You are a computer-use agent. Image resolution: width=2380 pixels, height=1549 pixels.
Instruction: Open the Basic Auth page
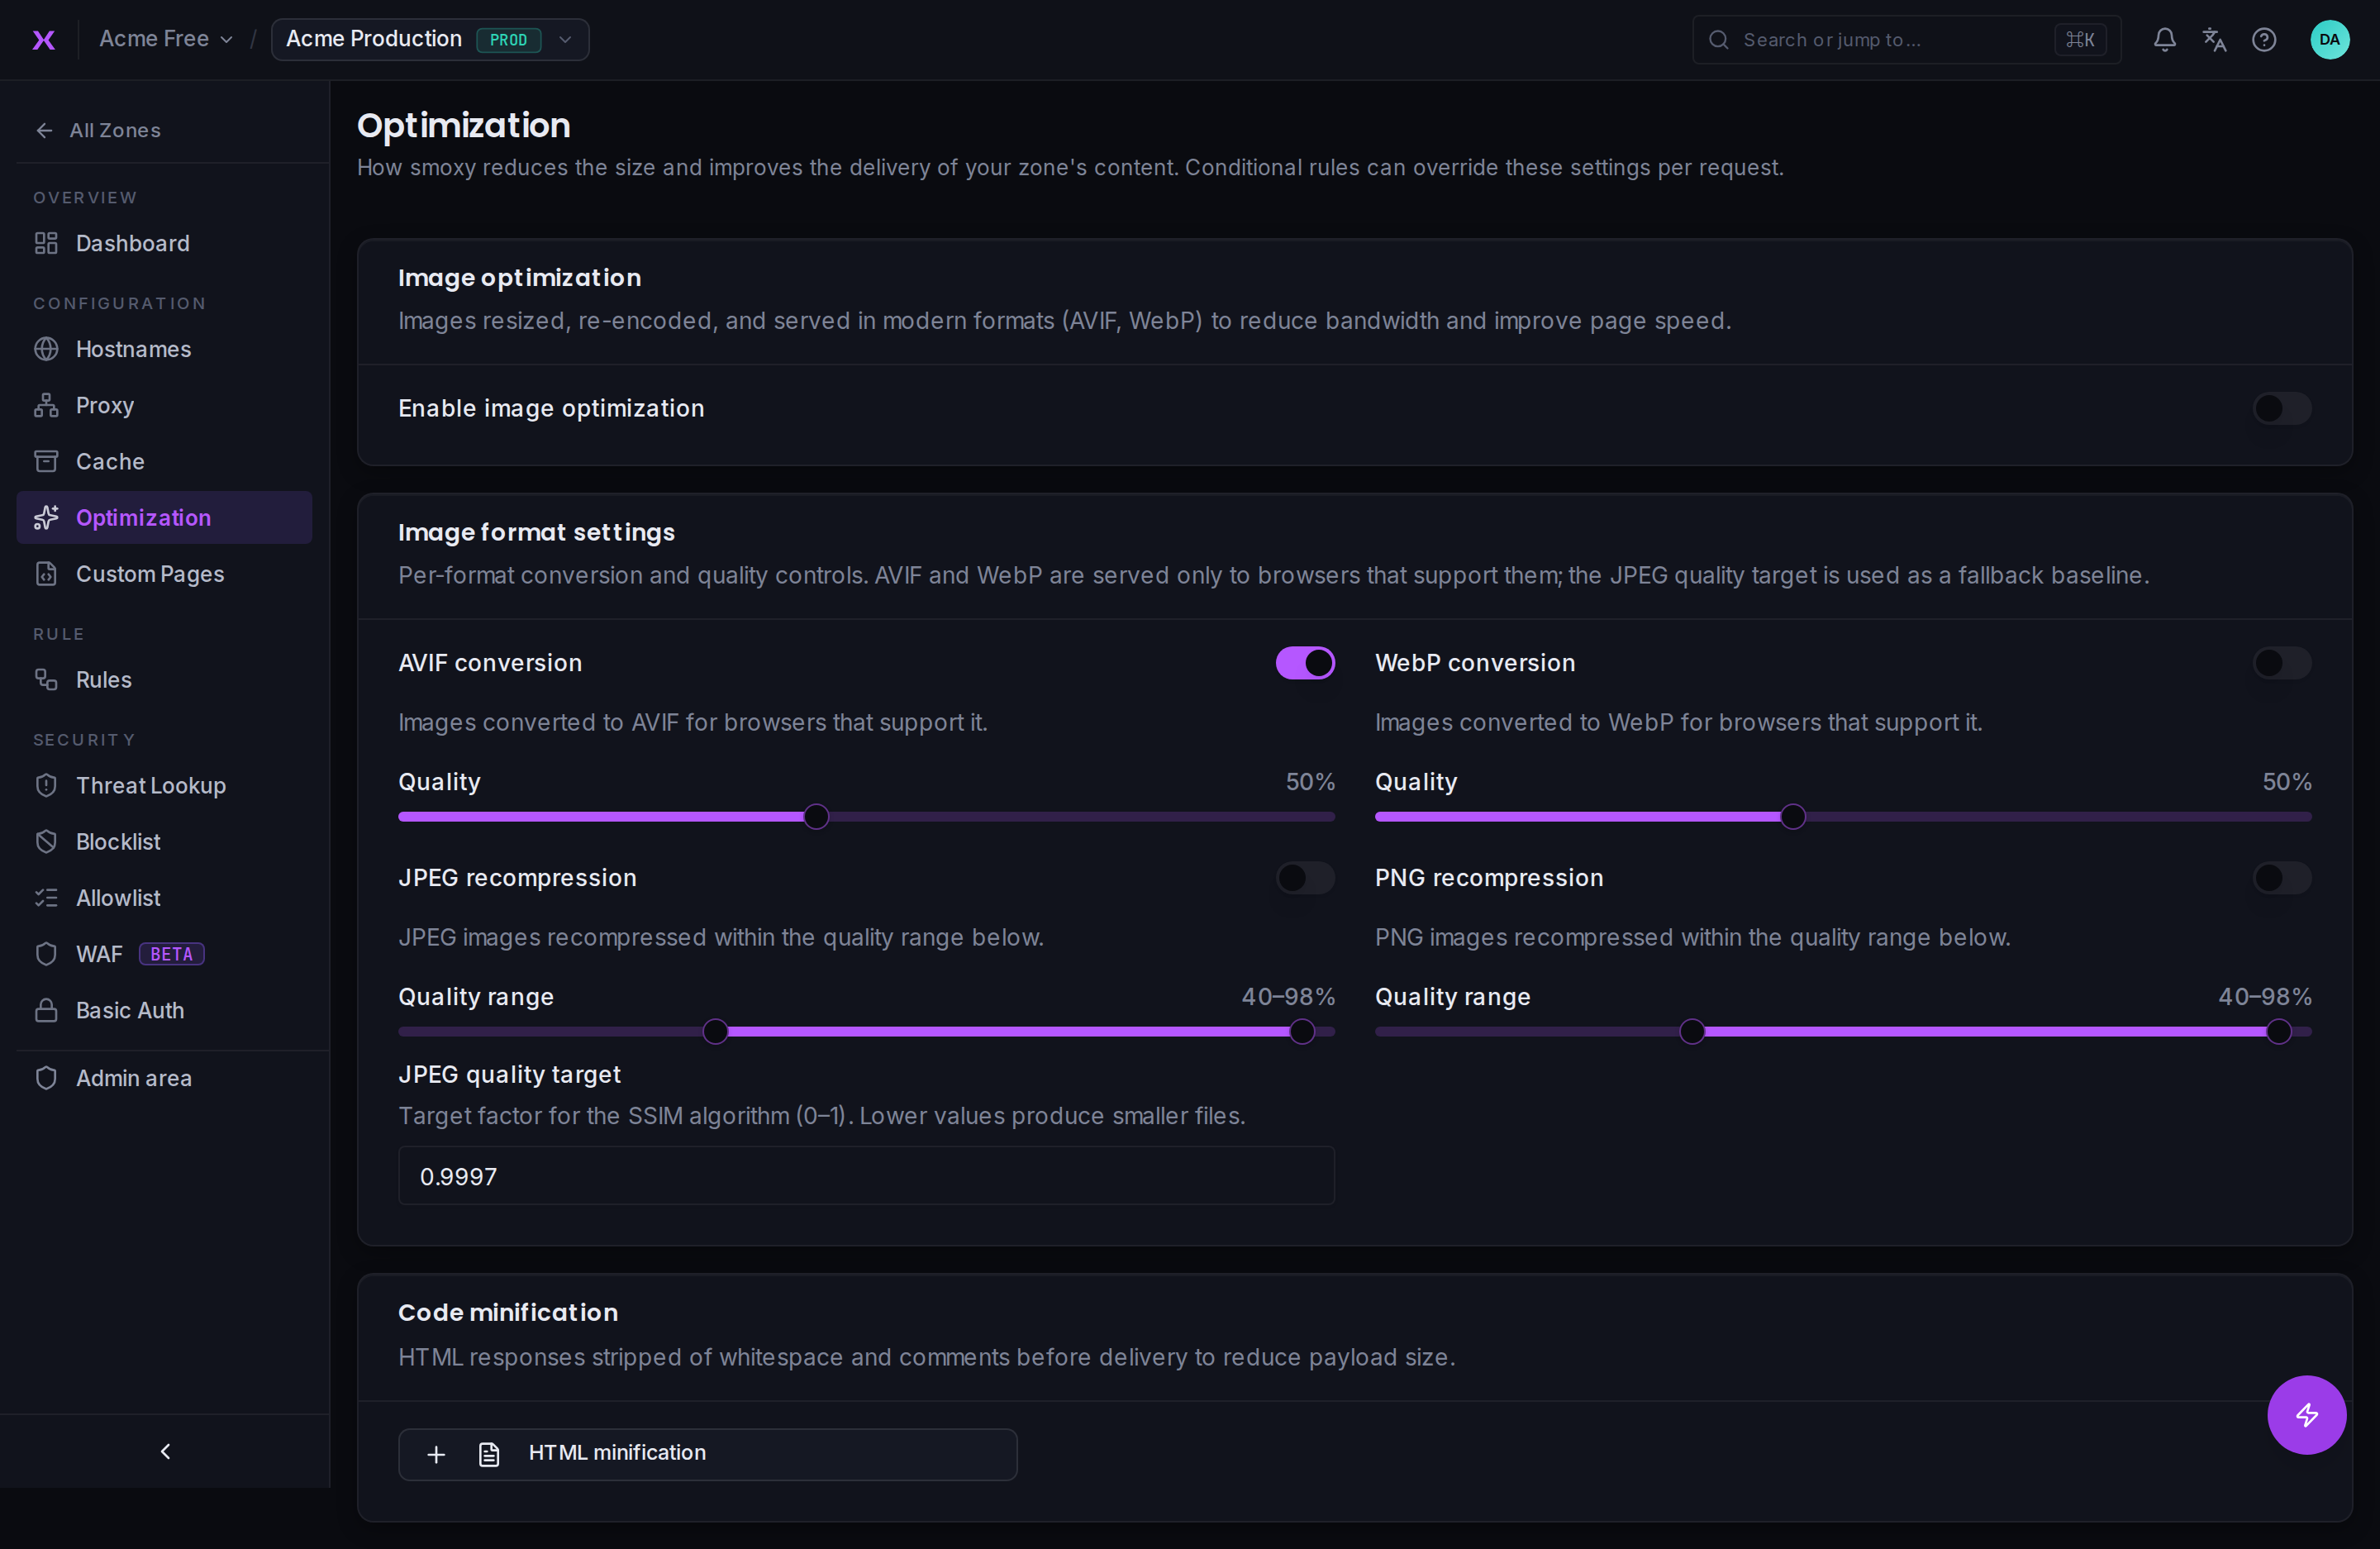[x=164, y=1010]
